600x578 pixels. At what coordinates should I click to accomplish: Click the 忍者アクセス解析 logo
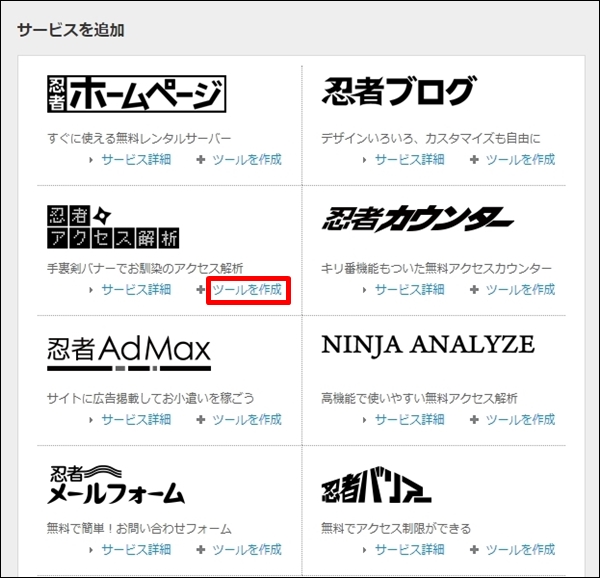pos(113,227)
